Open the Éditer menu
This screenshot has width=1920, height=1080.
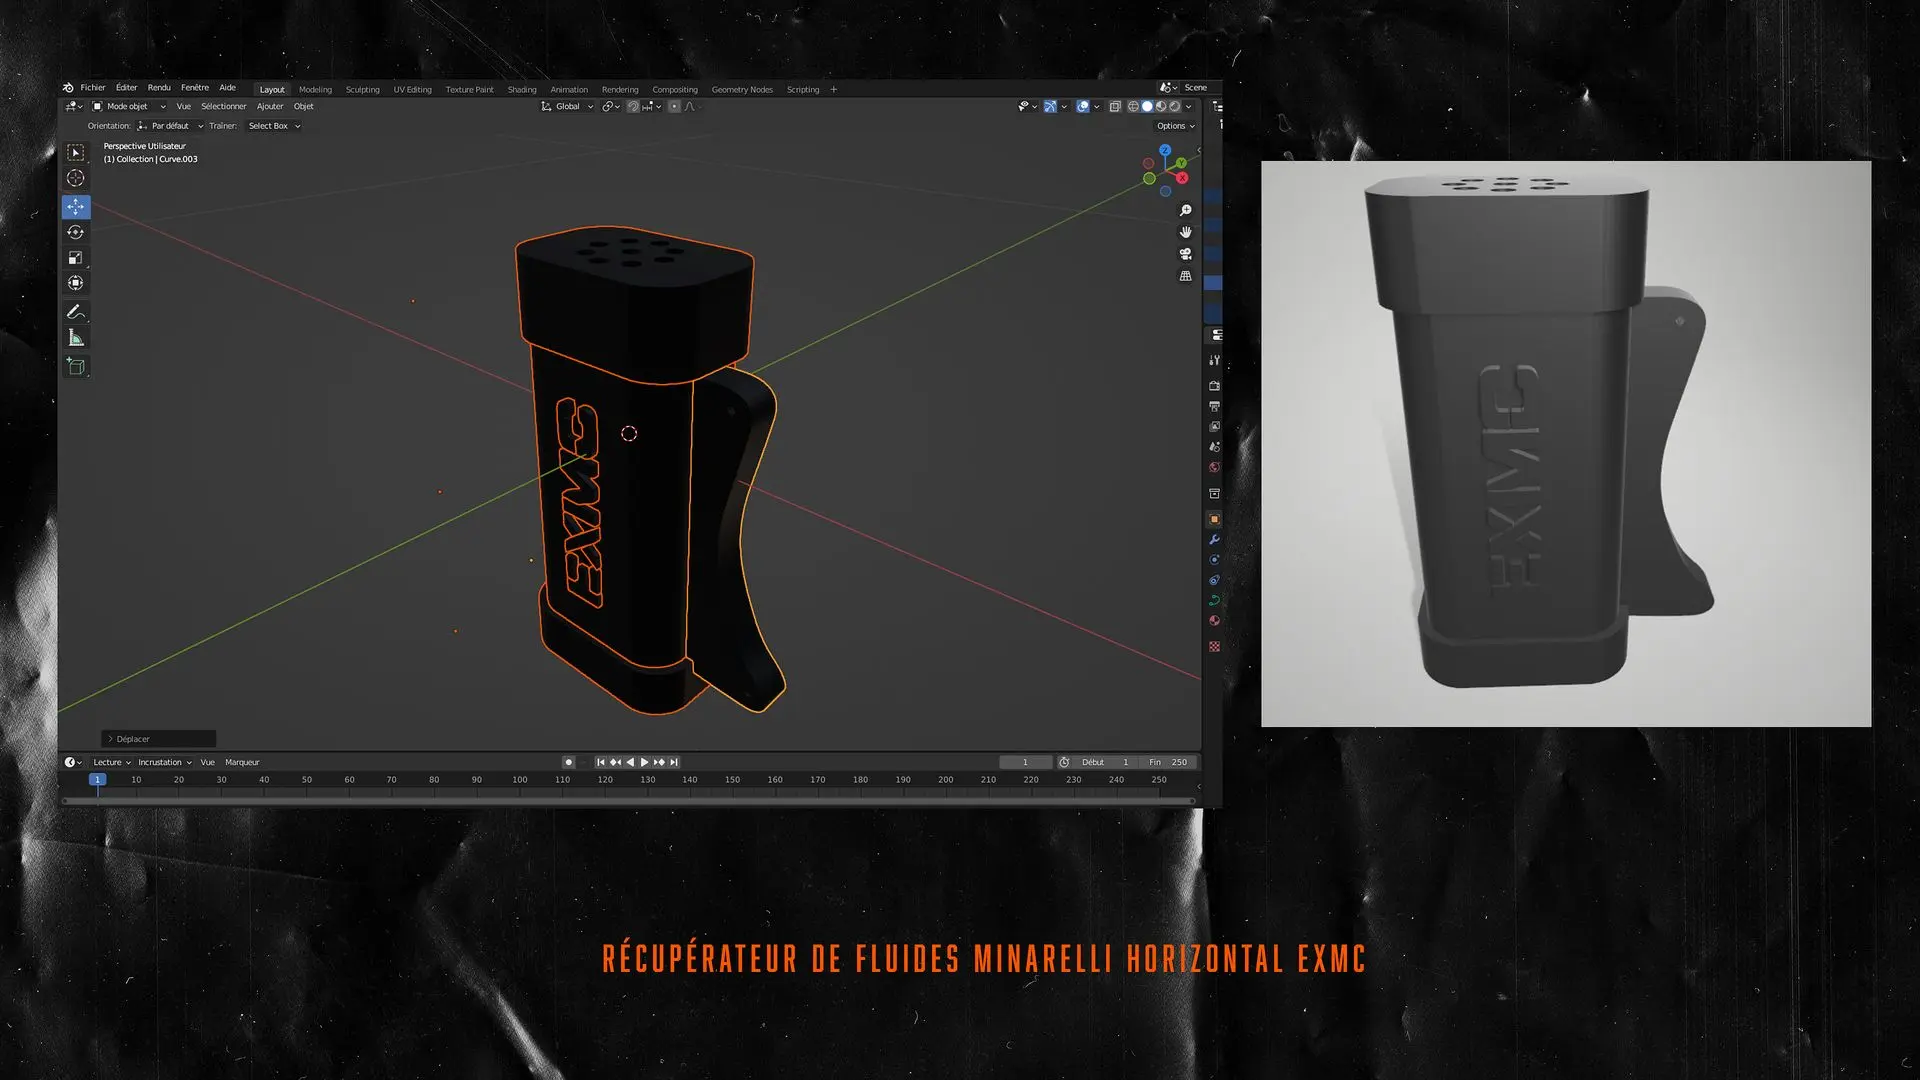(126, 88)
